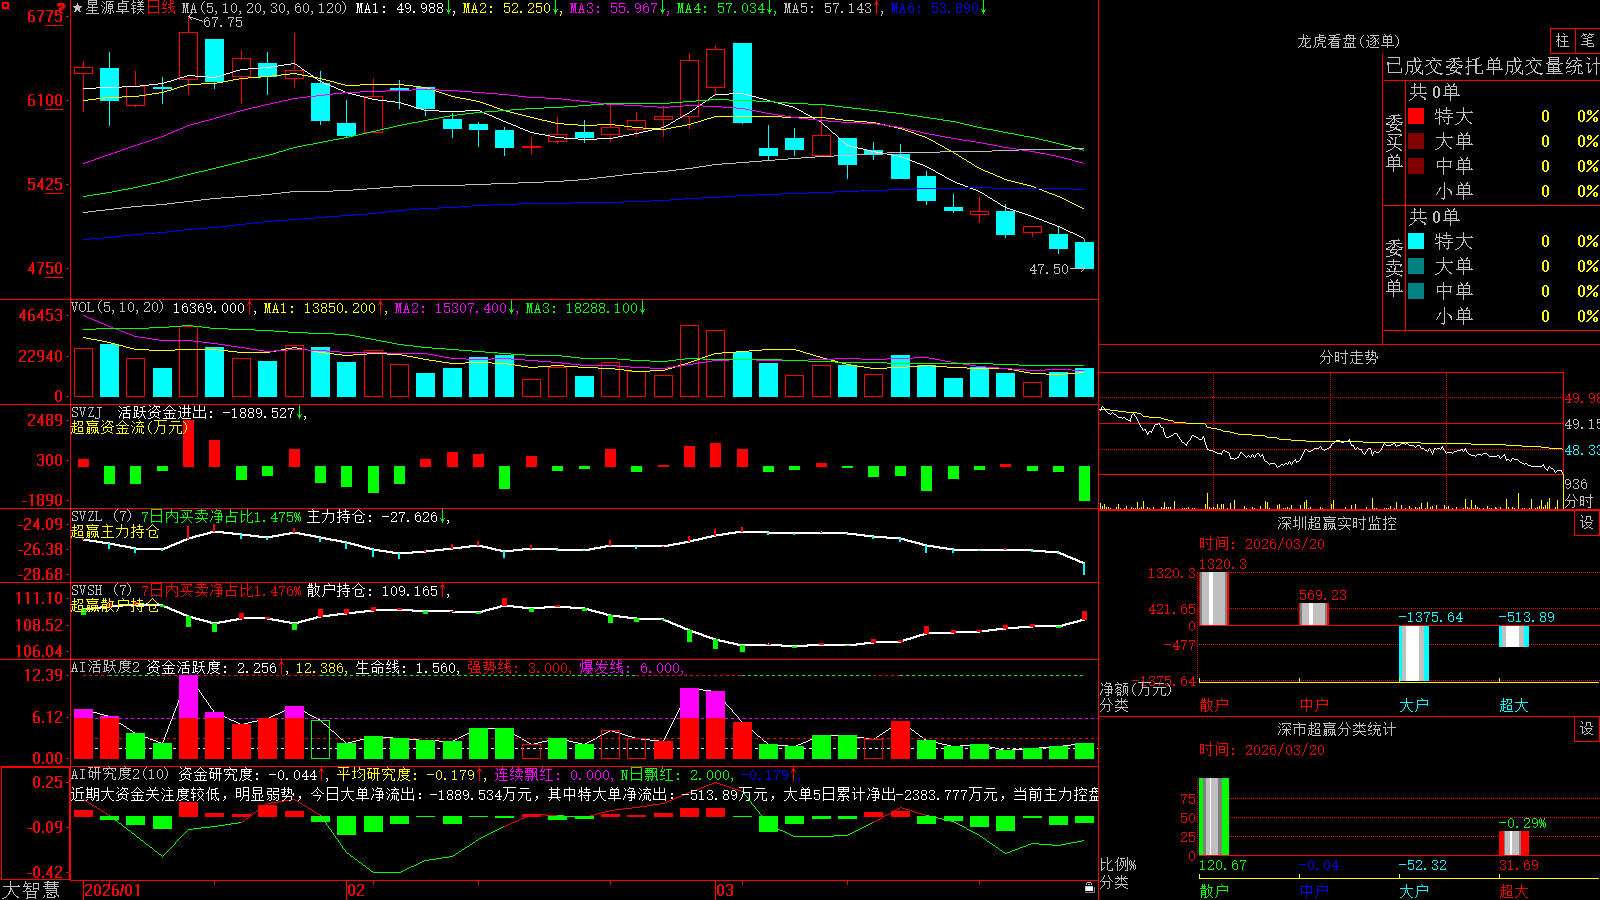Click the 大户 bar showing -1375.64

pos(1413,653)
